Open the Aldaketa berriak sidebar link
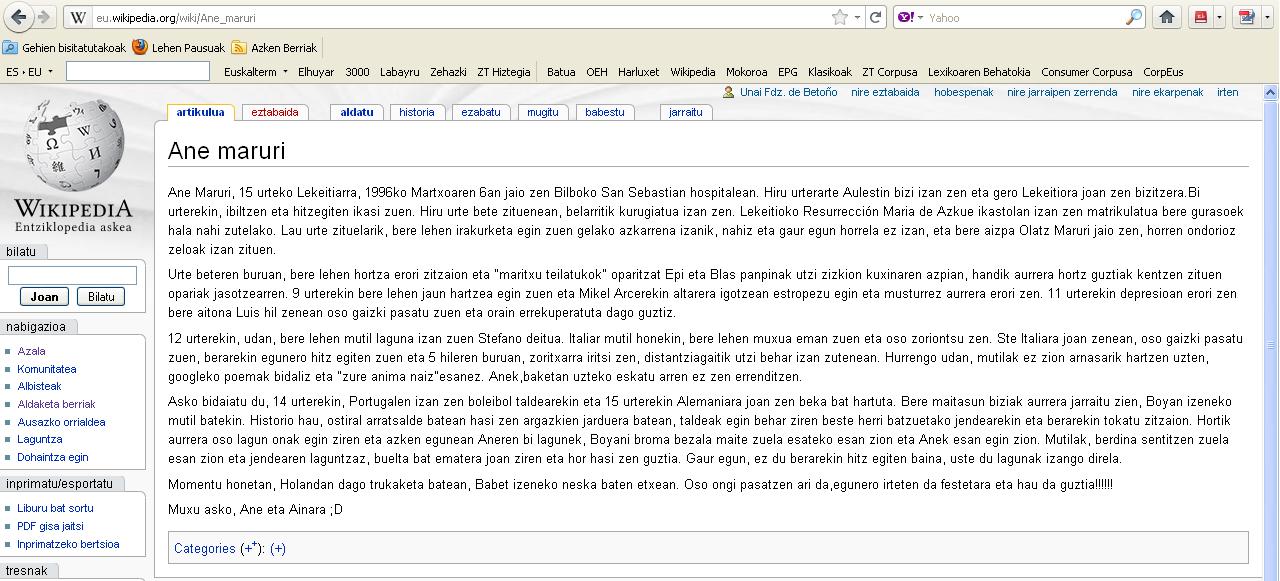1280x581 pixels. (x=56, y=404)
